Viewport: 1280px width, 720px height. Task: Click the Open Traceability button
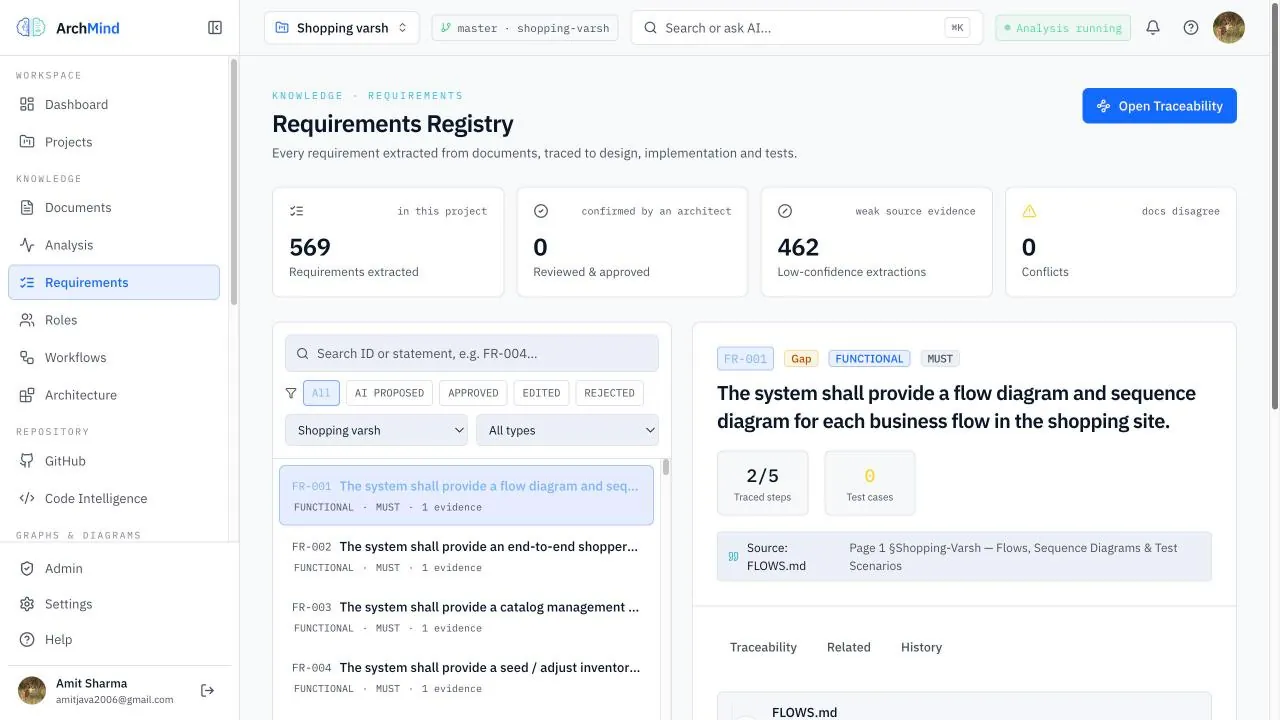pos(1159,106)
